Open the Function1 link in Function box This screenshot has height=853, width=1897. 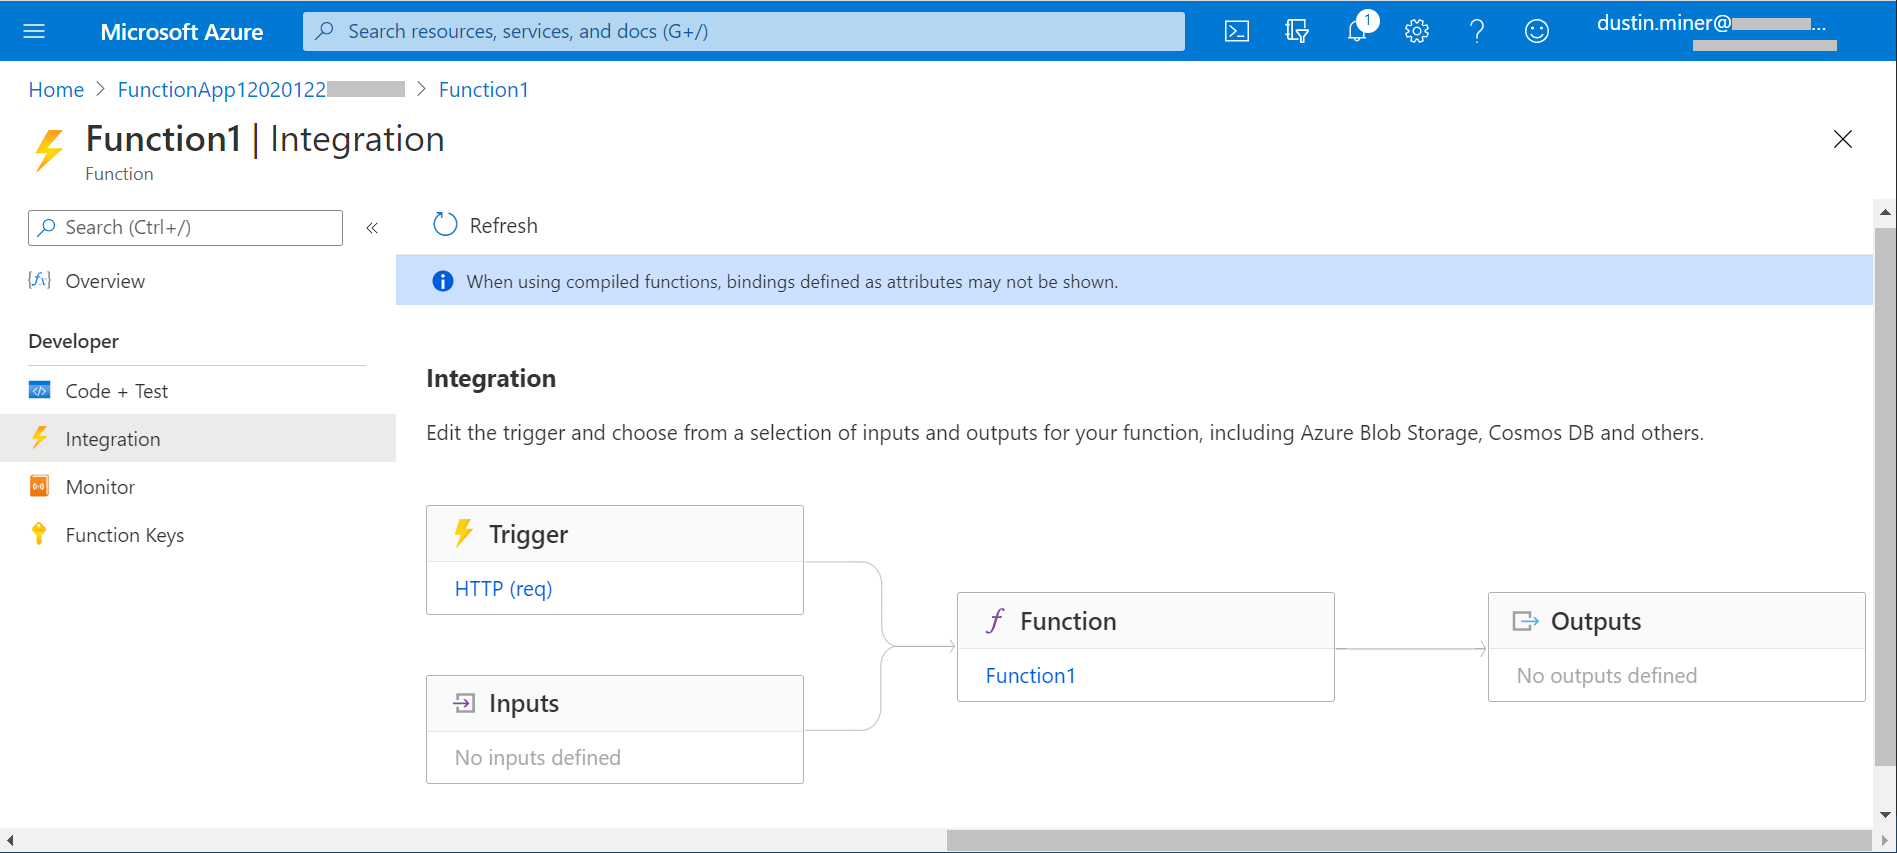tap(1030, 675)
